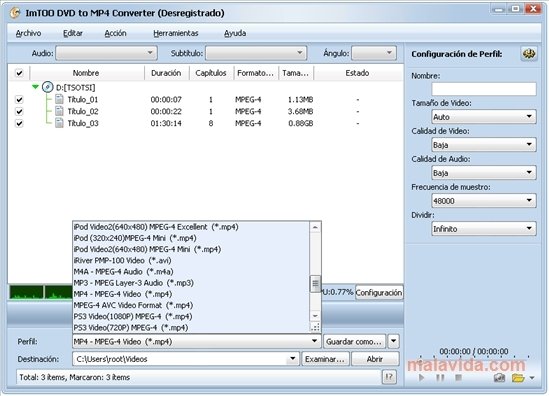Open the Ayuda menu
This screenshot has width=549, height=396.
coord(235,33)
